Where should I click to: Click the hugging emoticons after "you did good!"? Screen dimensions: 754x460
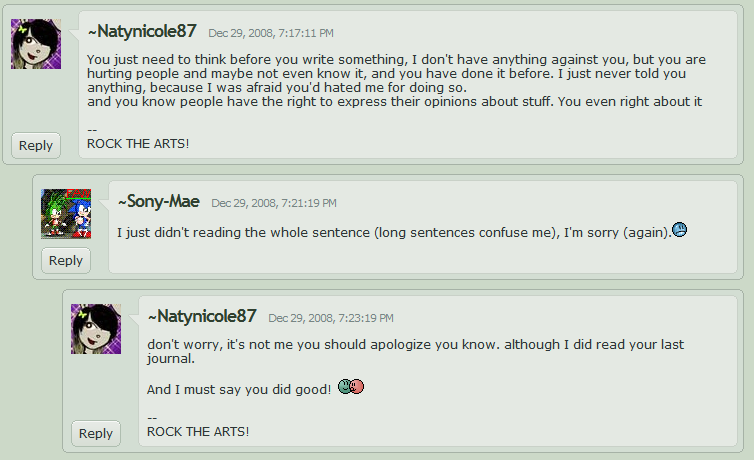click(x=350, y=387)
